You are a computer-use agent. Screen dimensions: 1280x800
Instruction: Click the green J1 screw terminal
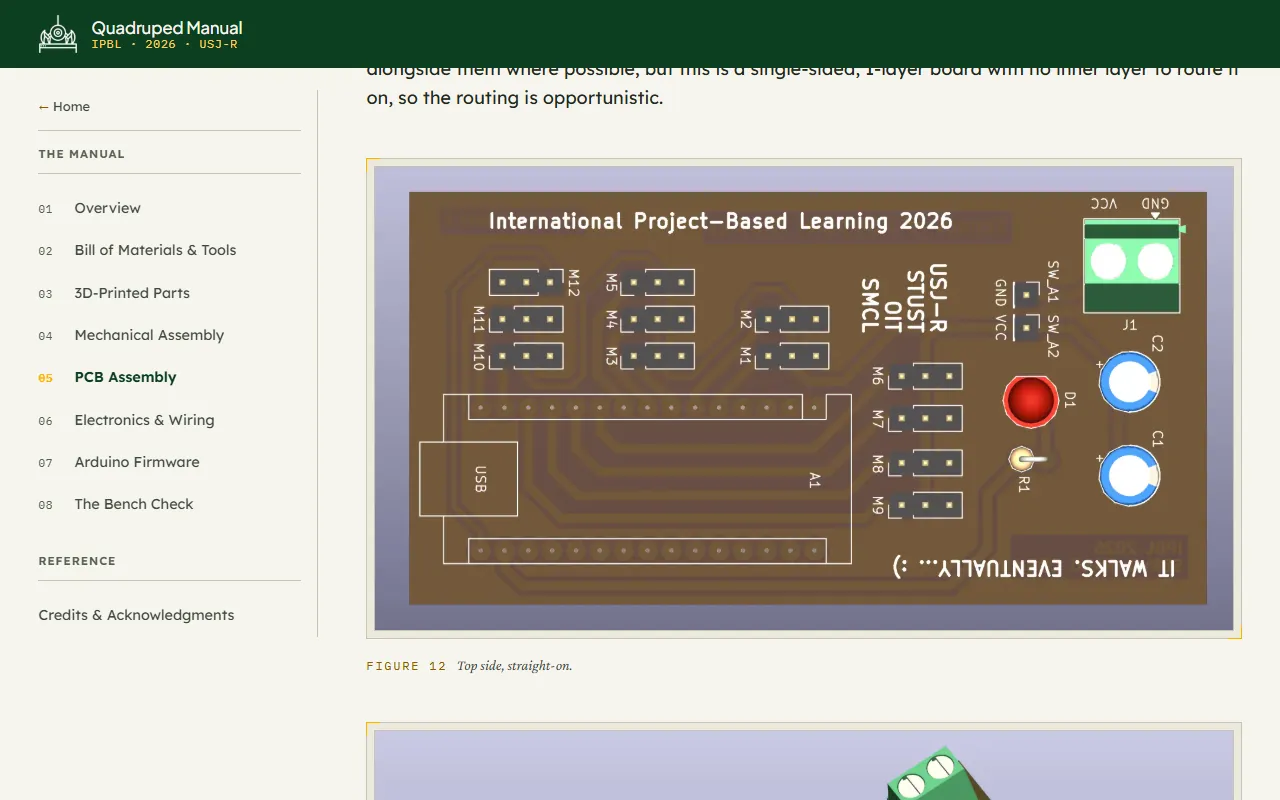click(1131, 266)
